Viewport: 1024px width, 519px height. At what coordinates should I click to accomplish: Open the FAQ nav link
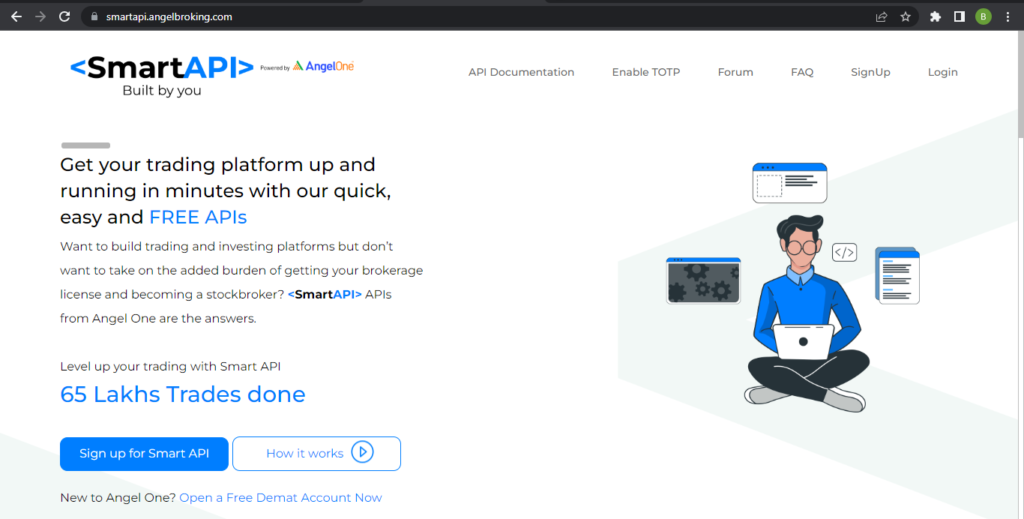pos(802,72)
